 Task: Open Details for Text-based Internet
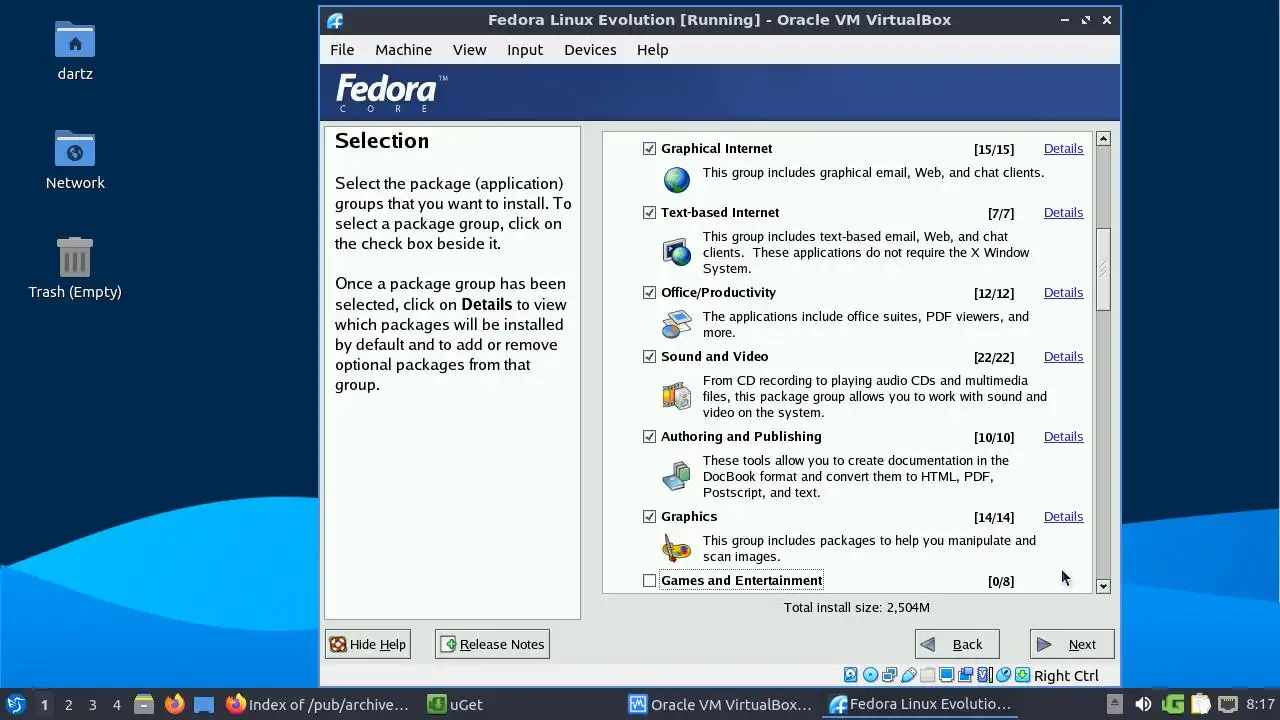1063,212
